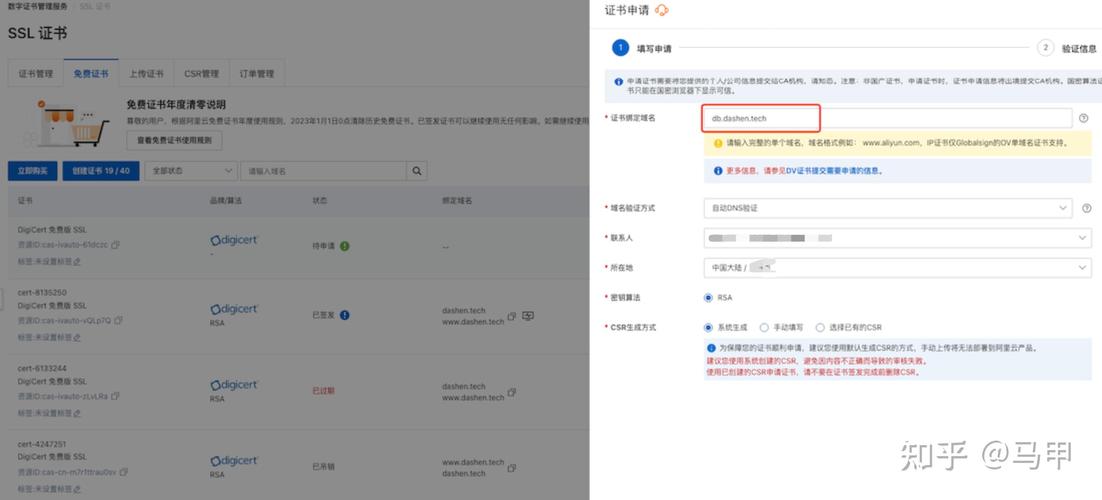Click the 立即购买 button
The image size is (1102, 500).
pos(32,171)
